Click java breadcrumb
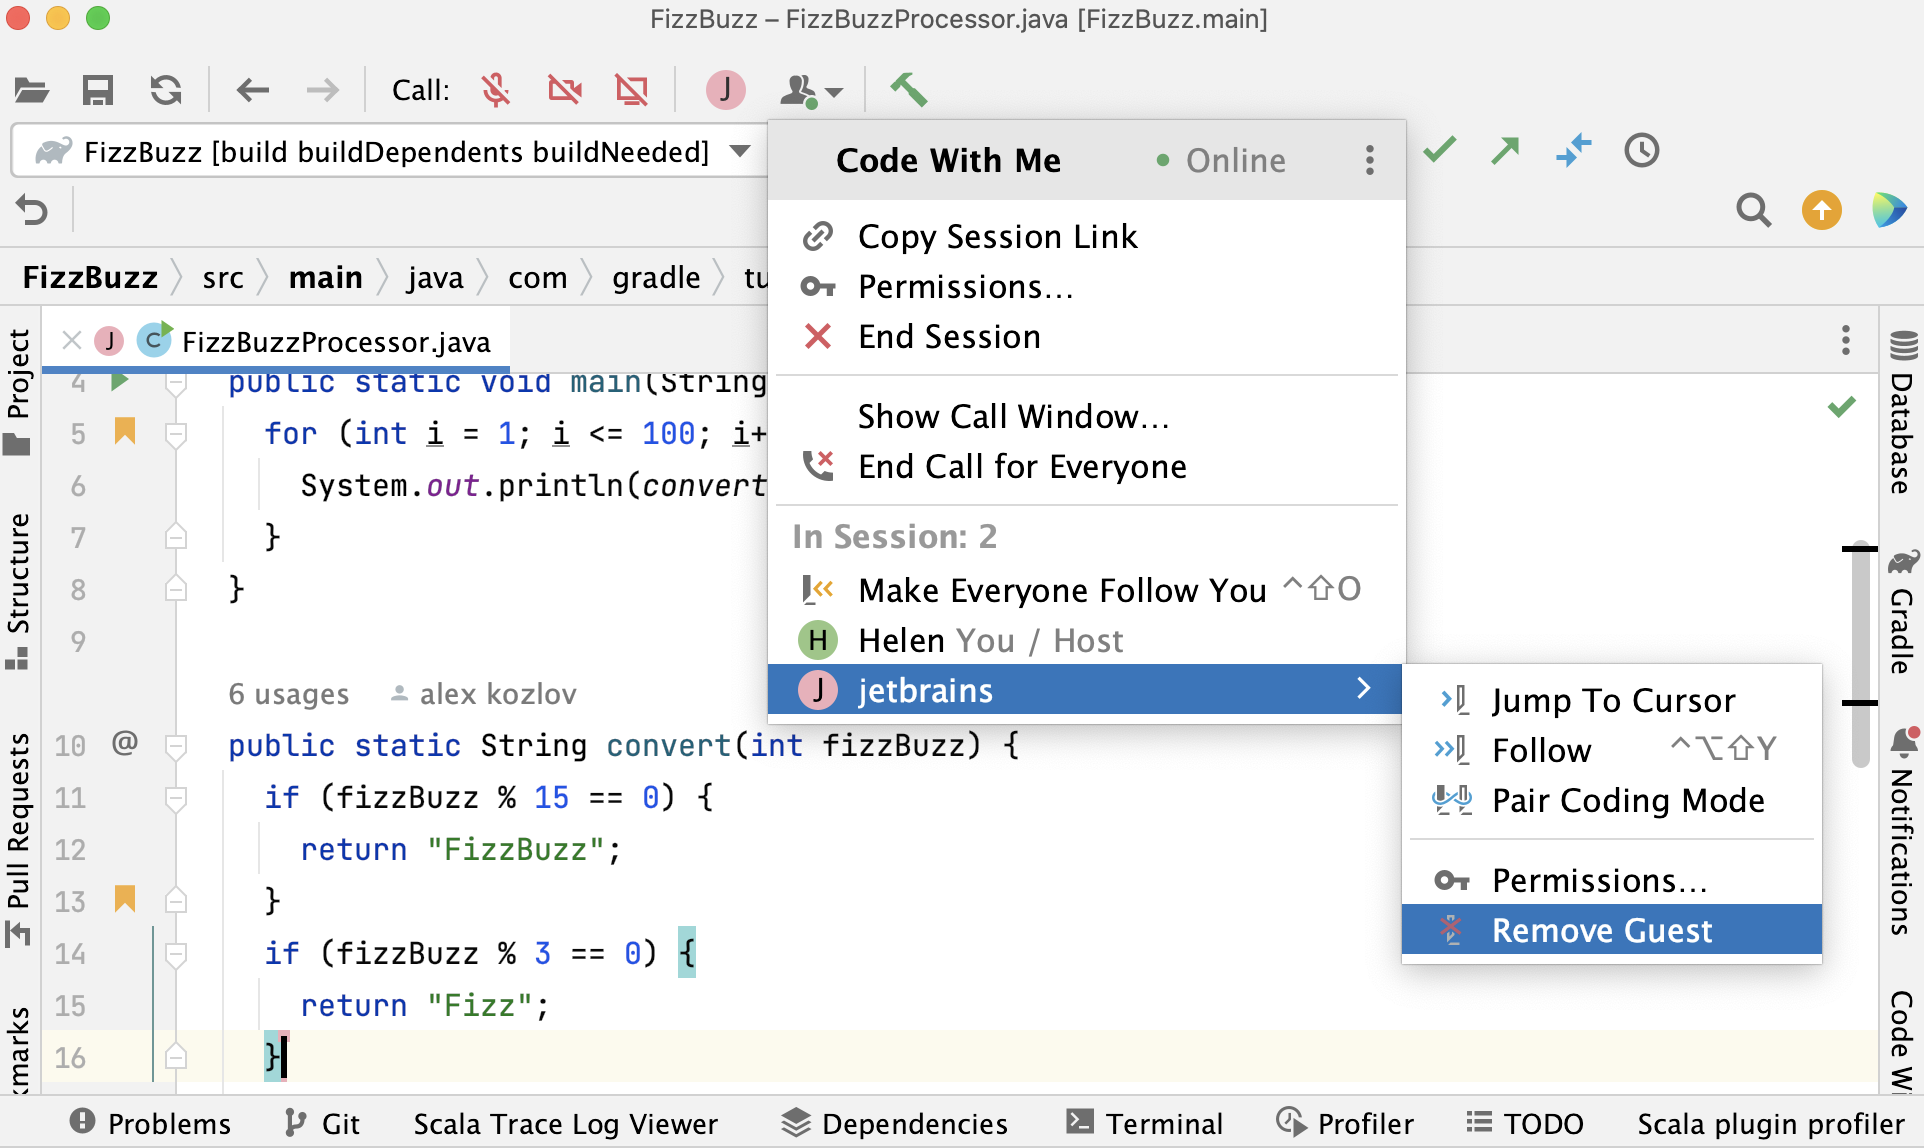The image size is (1924, 1148). click(435, 277)
